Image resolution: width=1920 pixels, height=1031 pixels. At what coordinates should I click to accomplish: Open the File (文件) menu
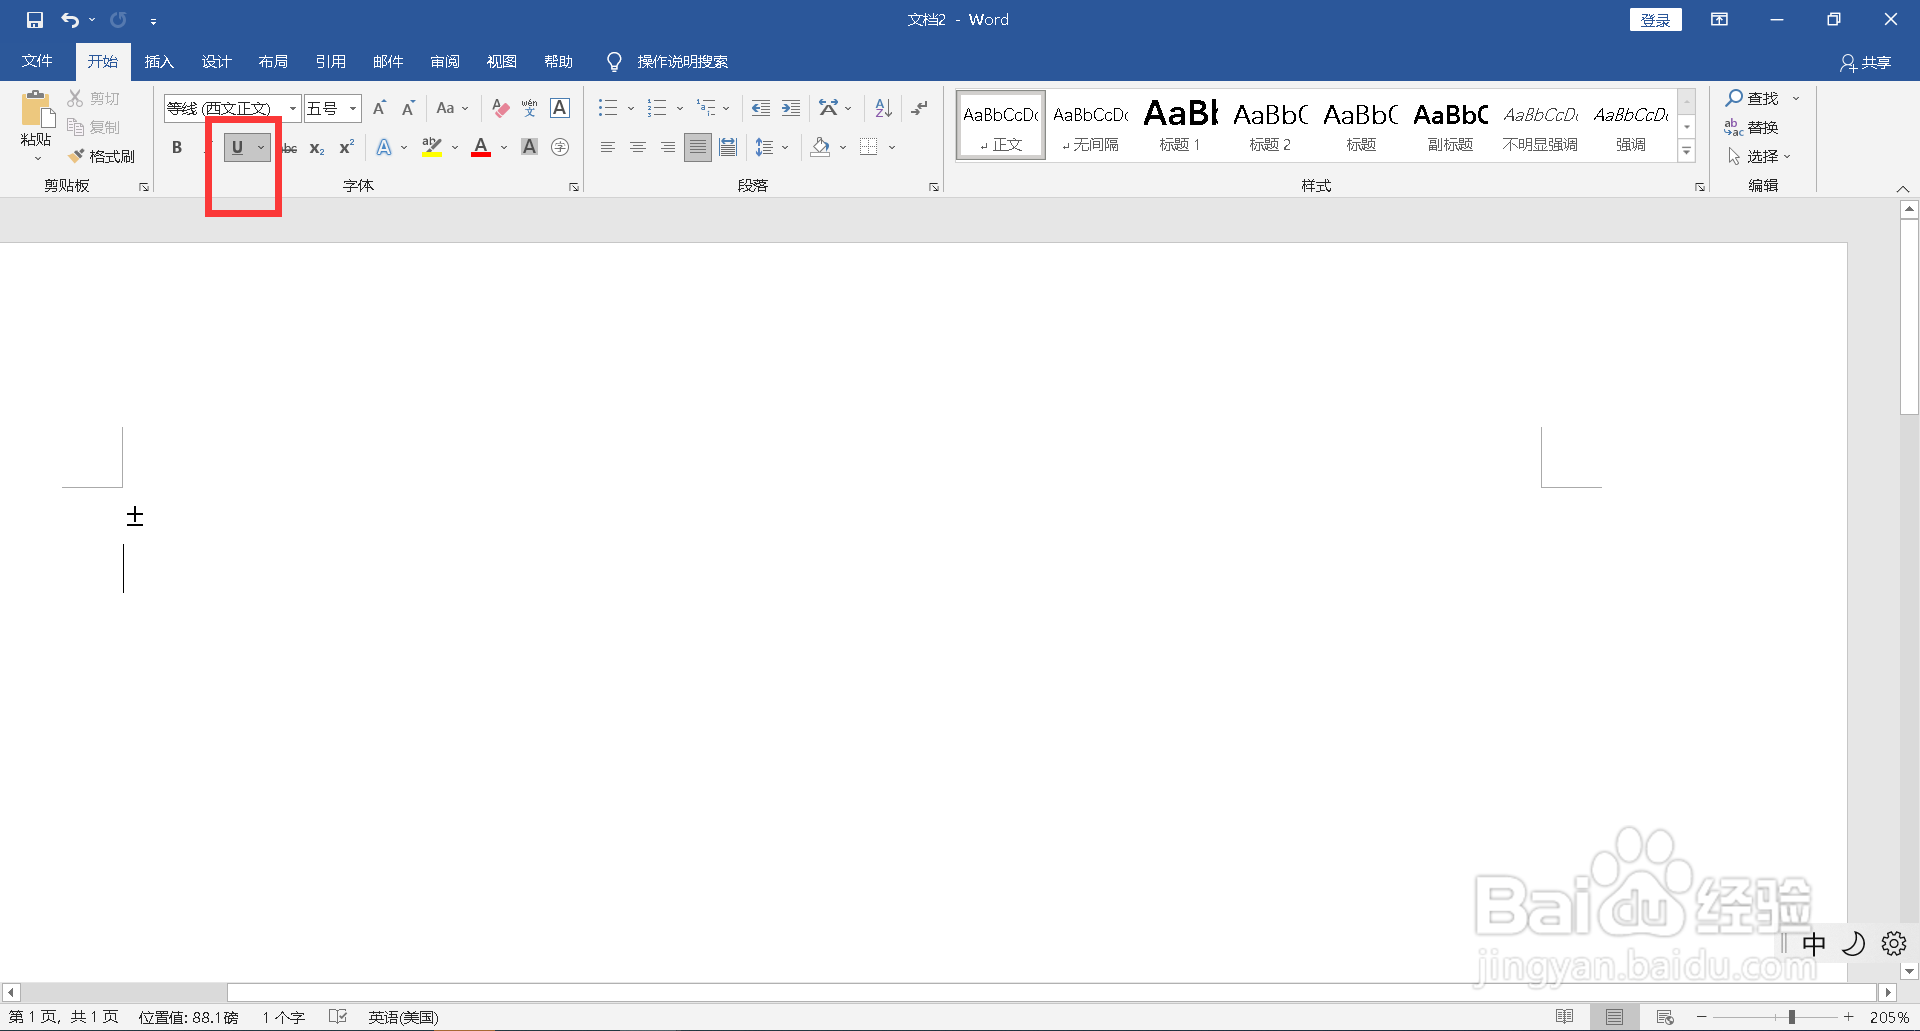pyautogui.click(x=37, y=62)
